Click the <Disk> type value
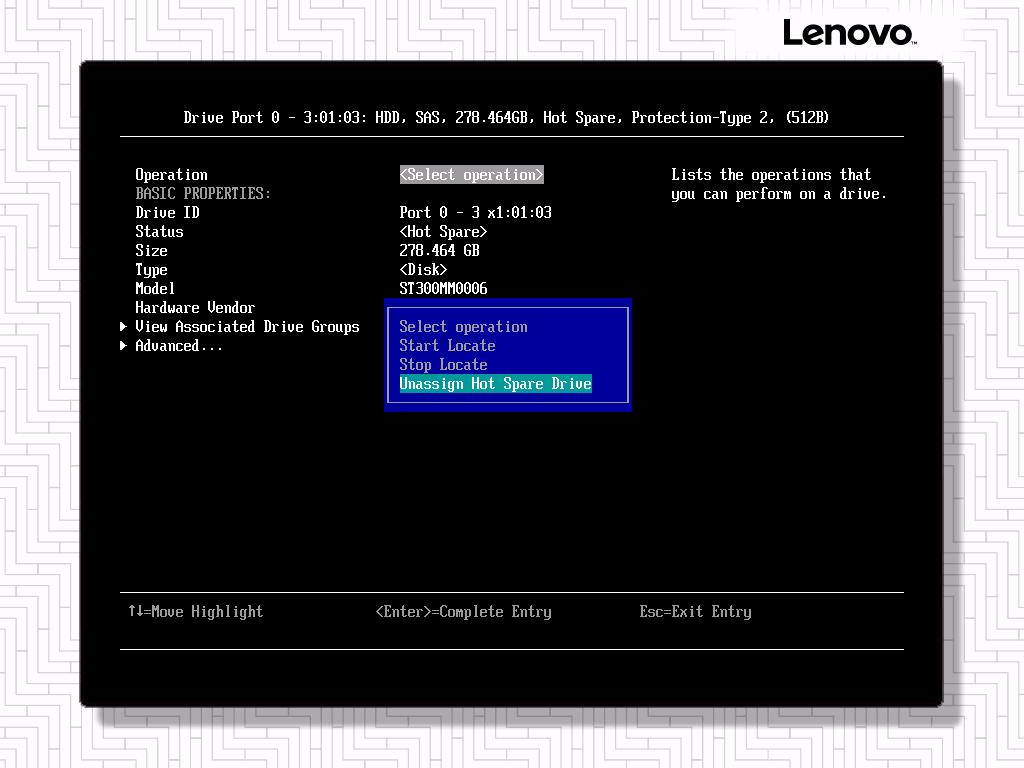 click(x=423, y=270)
